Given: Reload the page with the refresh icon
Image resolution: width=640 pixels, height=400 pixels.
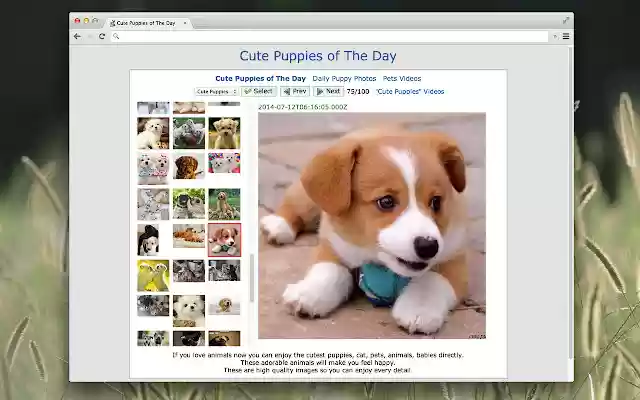Looking at the screenshot, I should point(102,36).
